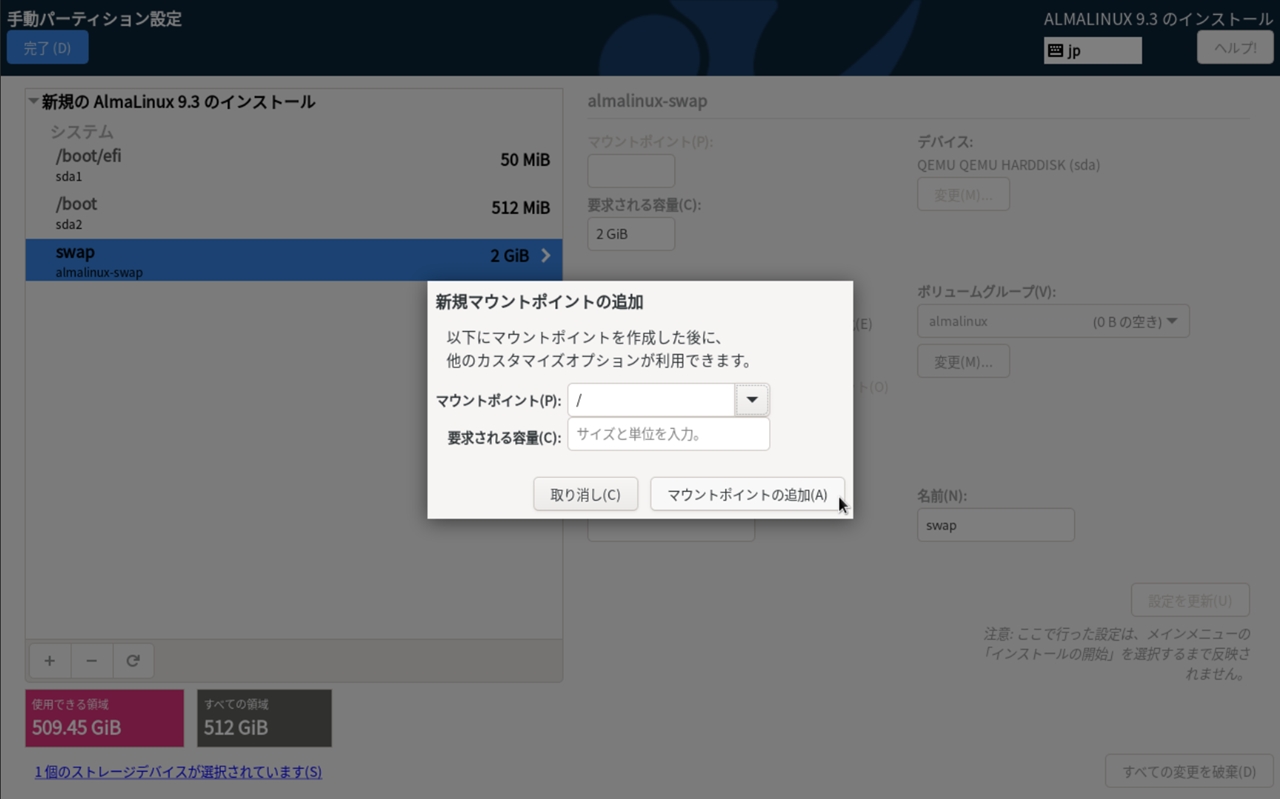Click the jp keyboard layout icon
This screenshot has width=1280, height=799.
click(x=1056, y=50)
